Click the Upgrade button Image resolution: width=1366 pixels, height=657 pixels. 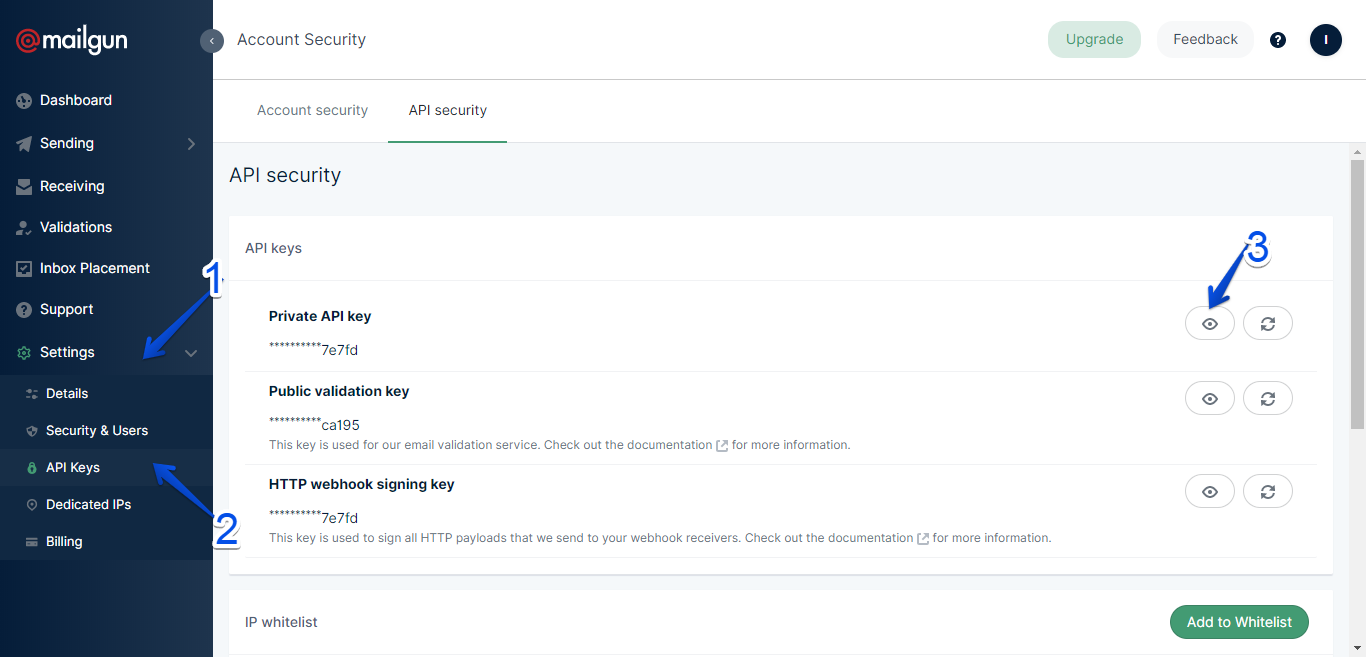tap(1094, 40)
